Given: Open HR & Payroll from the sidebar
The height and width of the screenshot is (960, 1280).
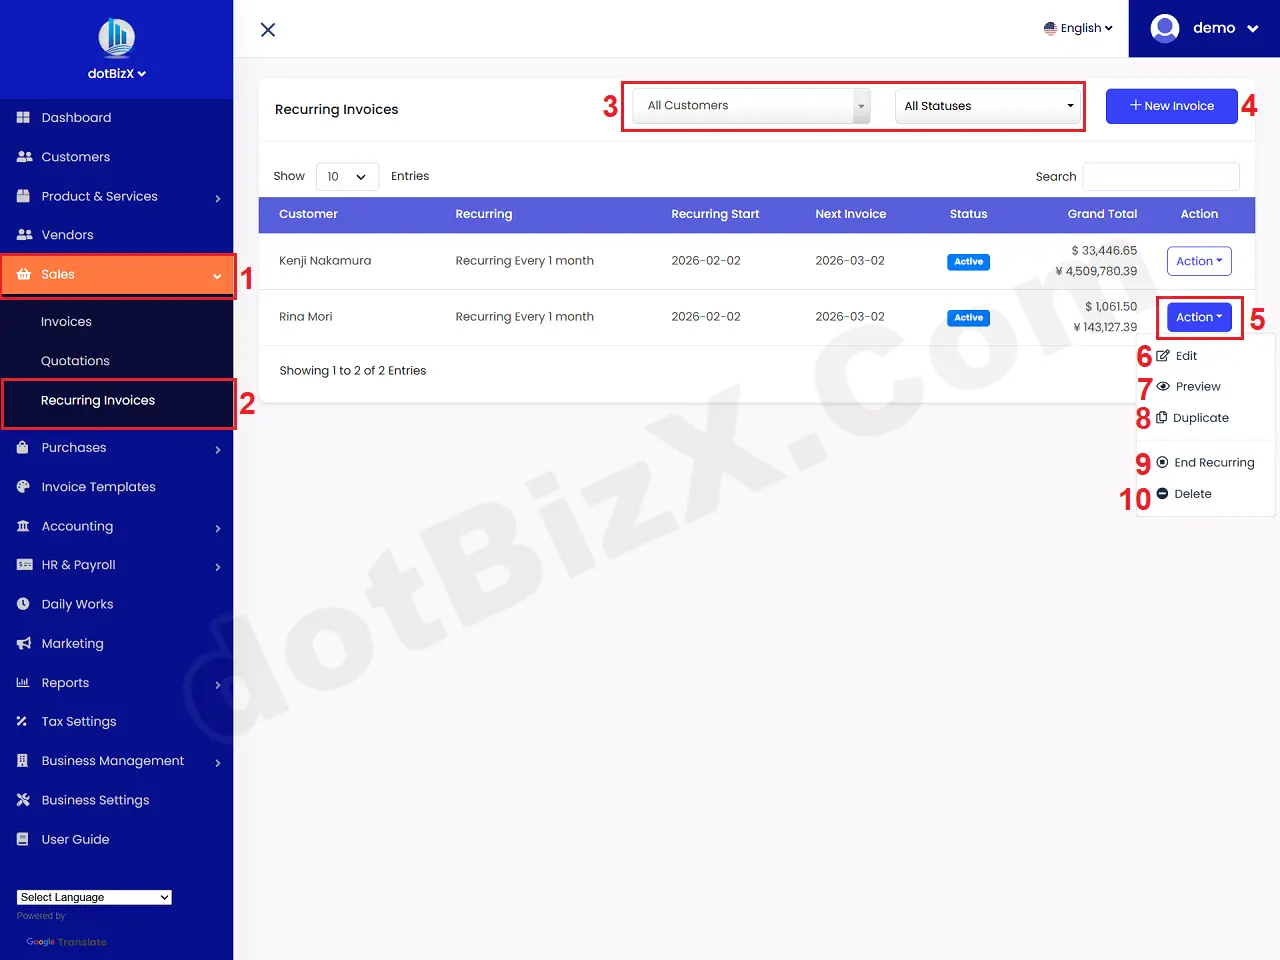Looking at the screenshot, I should coord(78,565).
